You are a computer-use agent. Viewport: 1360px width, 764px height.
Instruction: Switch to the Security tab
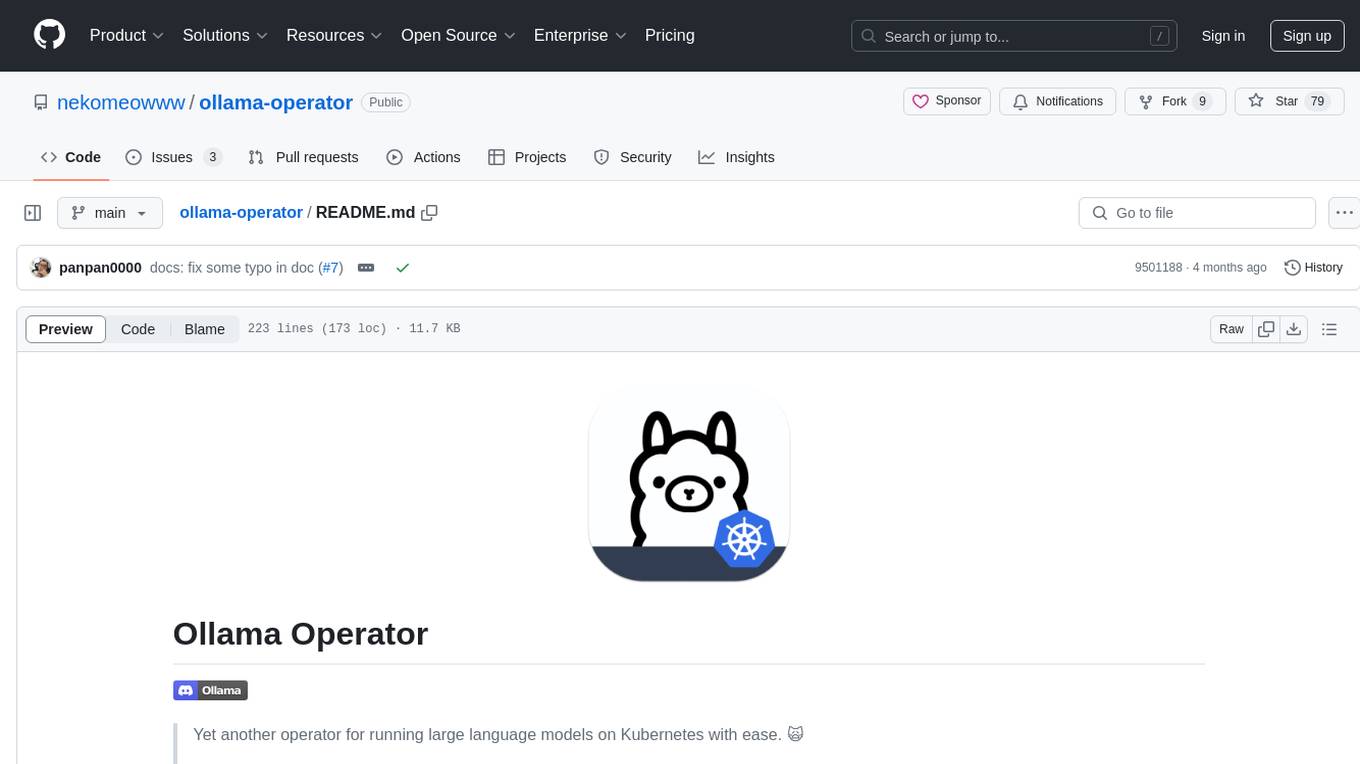[x=632, y=157]
